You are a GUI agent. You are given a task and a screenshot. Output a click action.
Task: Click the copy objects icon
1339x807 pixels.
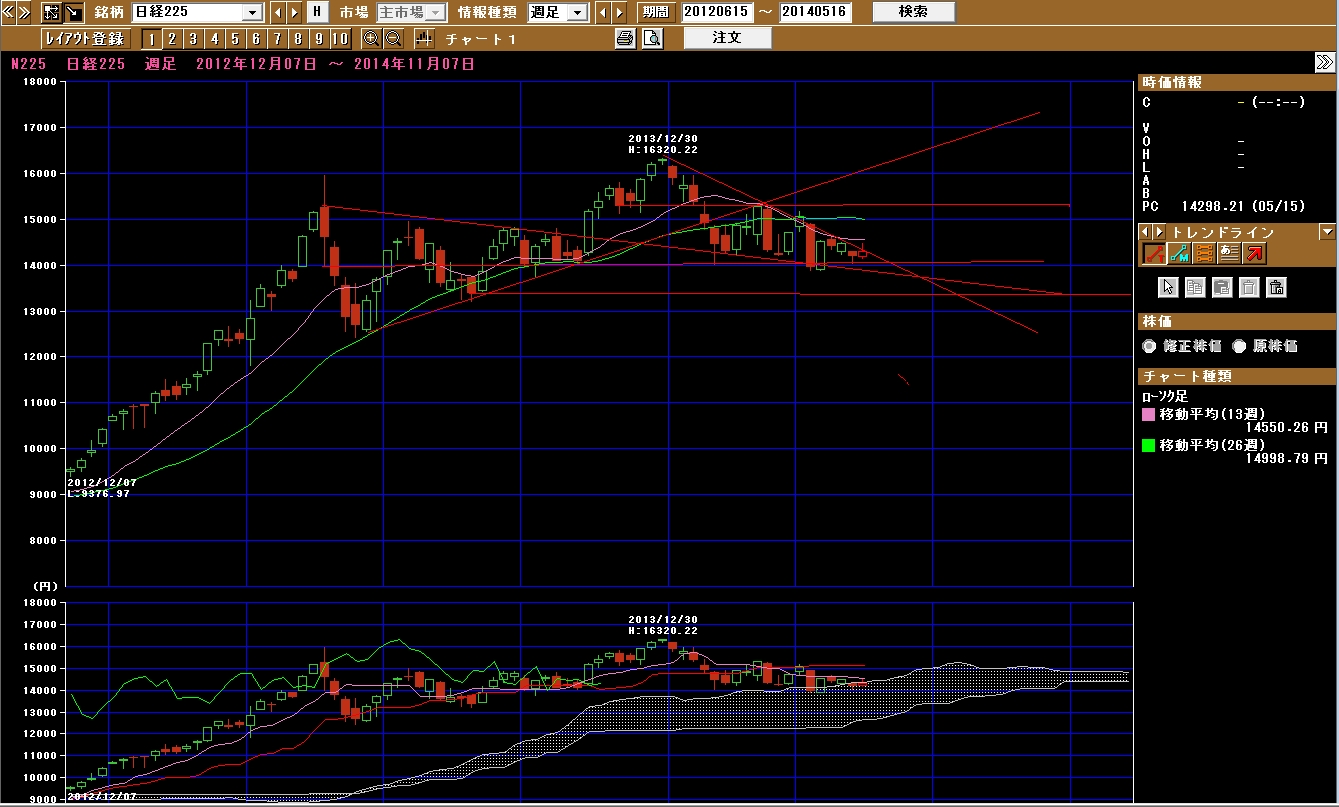click(x=1195, y=288)
